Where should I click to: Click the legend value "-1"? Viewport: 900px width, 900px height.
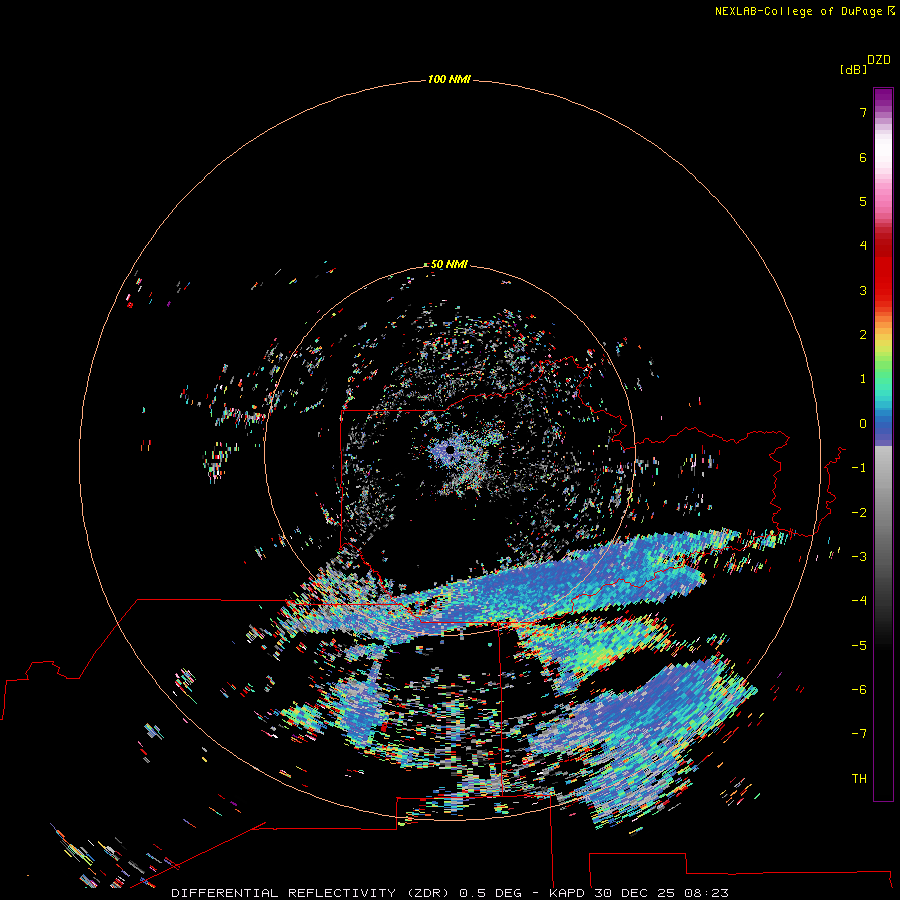click(859, 468)
